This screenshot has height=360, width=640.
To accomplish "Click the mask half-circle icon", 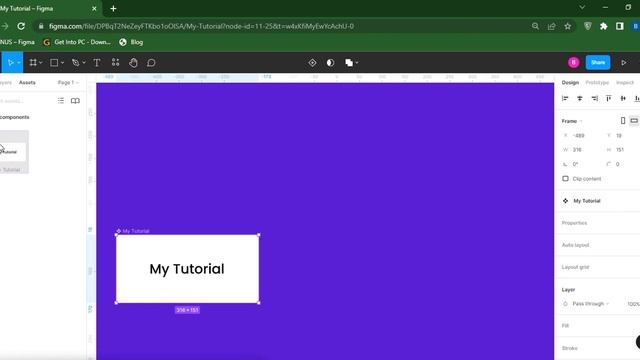I will pyautogui.click(x=331, y=62).
